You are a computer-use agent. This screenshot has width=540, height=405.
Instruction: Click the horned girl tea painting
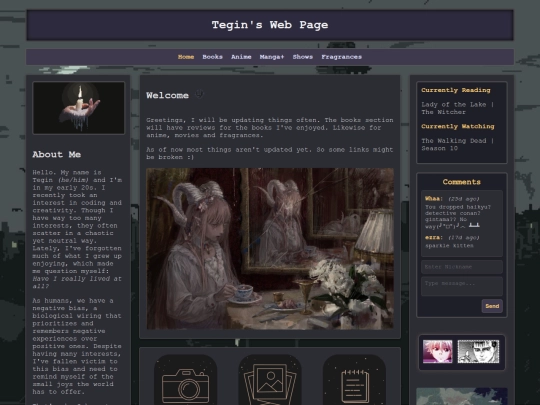[x=270, y=249]
